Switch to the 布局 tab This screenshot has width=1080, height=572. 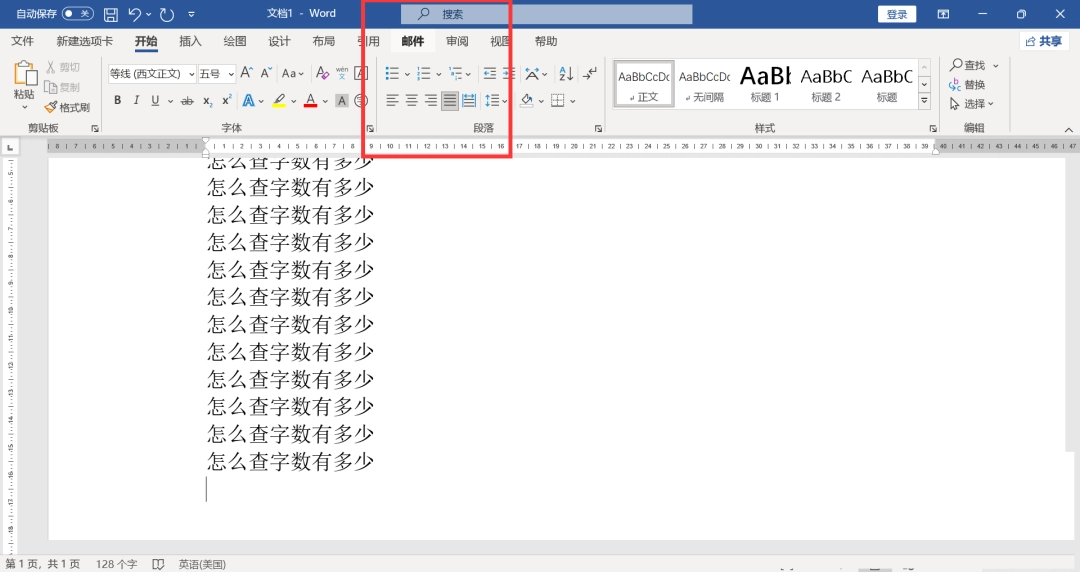pos(324,41)
